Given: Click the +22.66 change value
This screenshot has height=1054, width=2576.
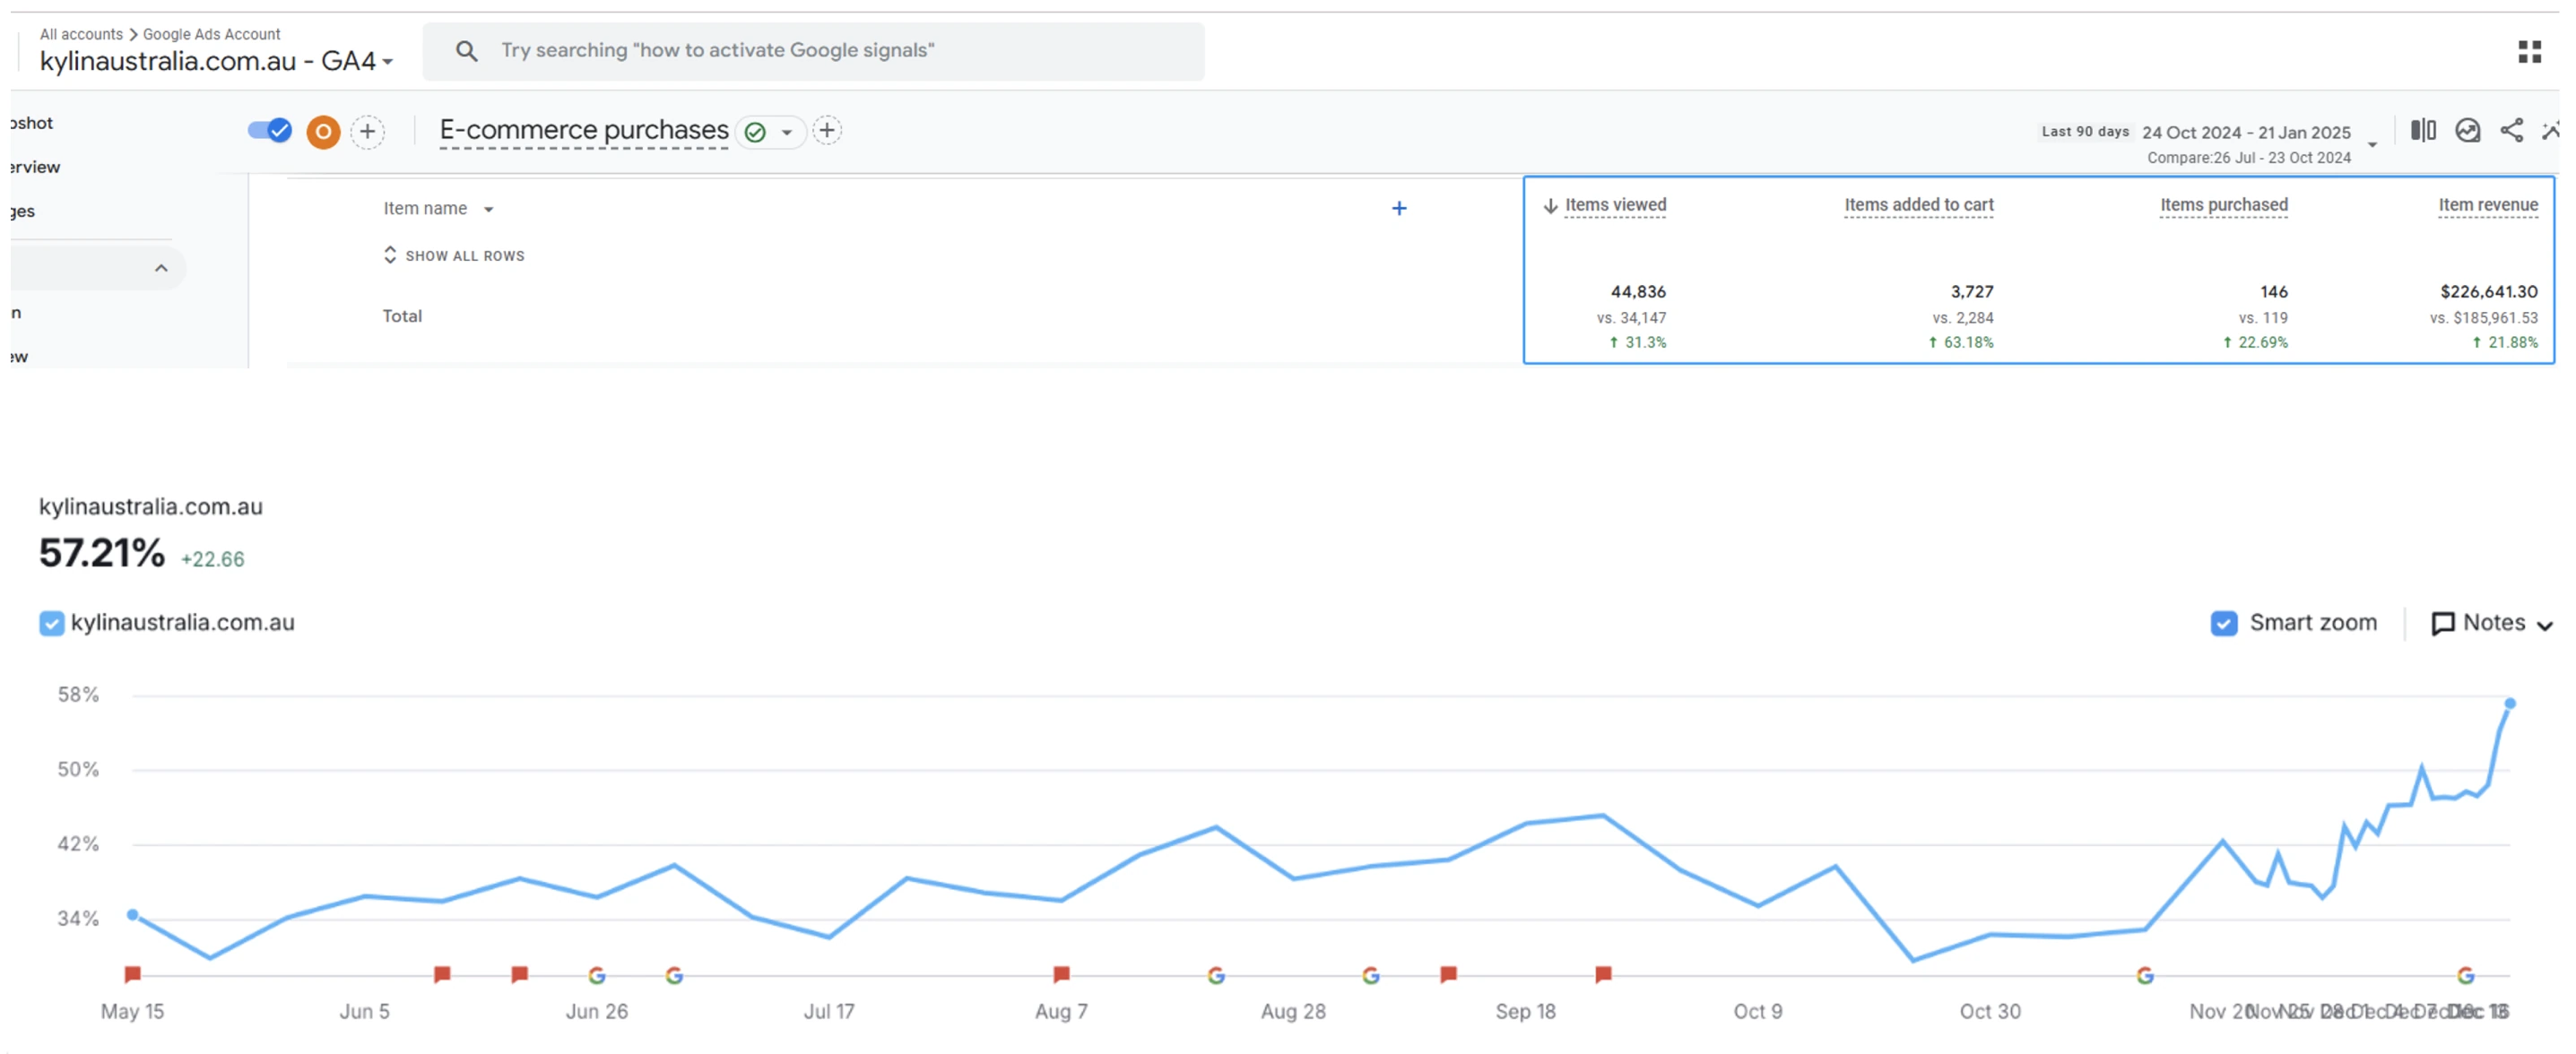Looking at the screenshot, I should (212, 559).
